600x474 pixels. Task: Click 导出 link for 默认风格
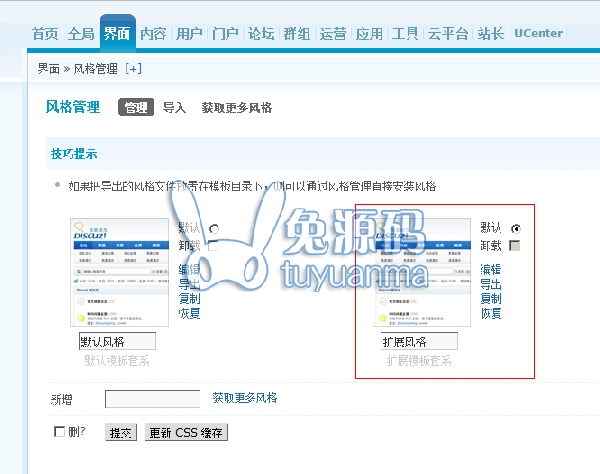point(189,284)
